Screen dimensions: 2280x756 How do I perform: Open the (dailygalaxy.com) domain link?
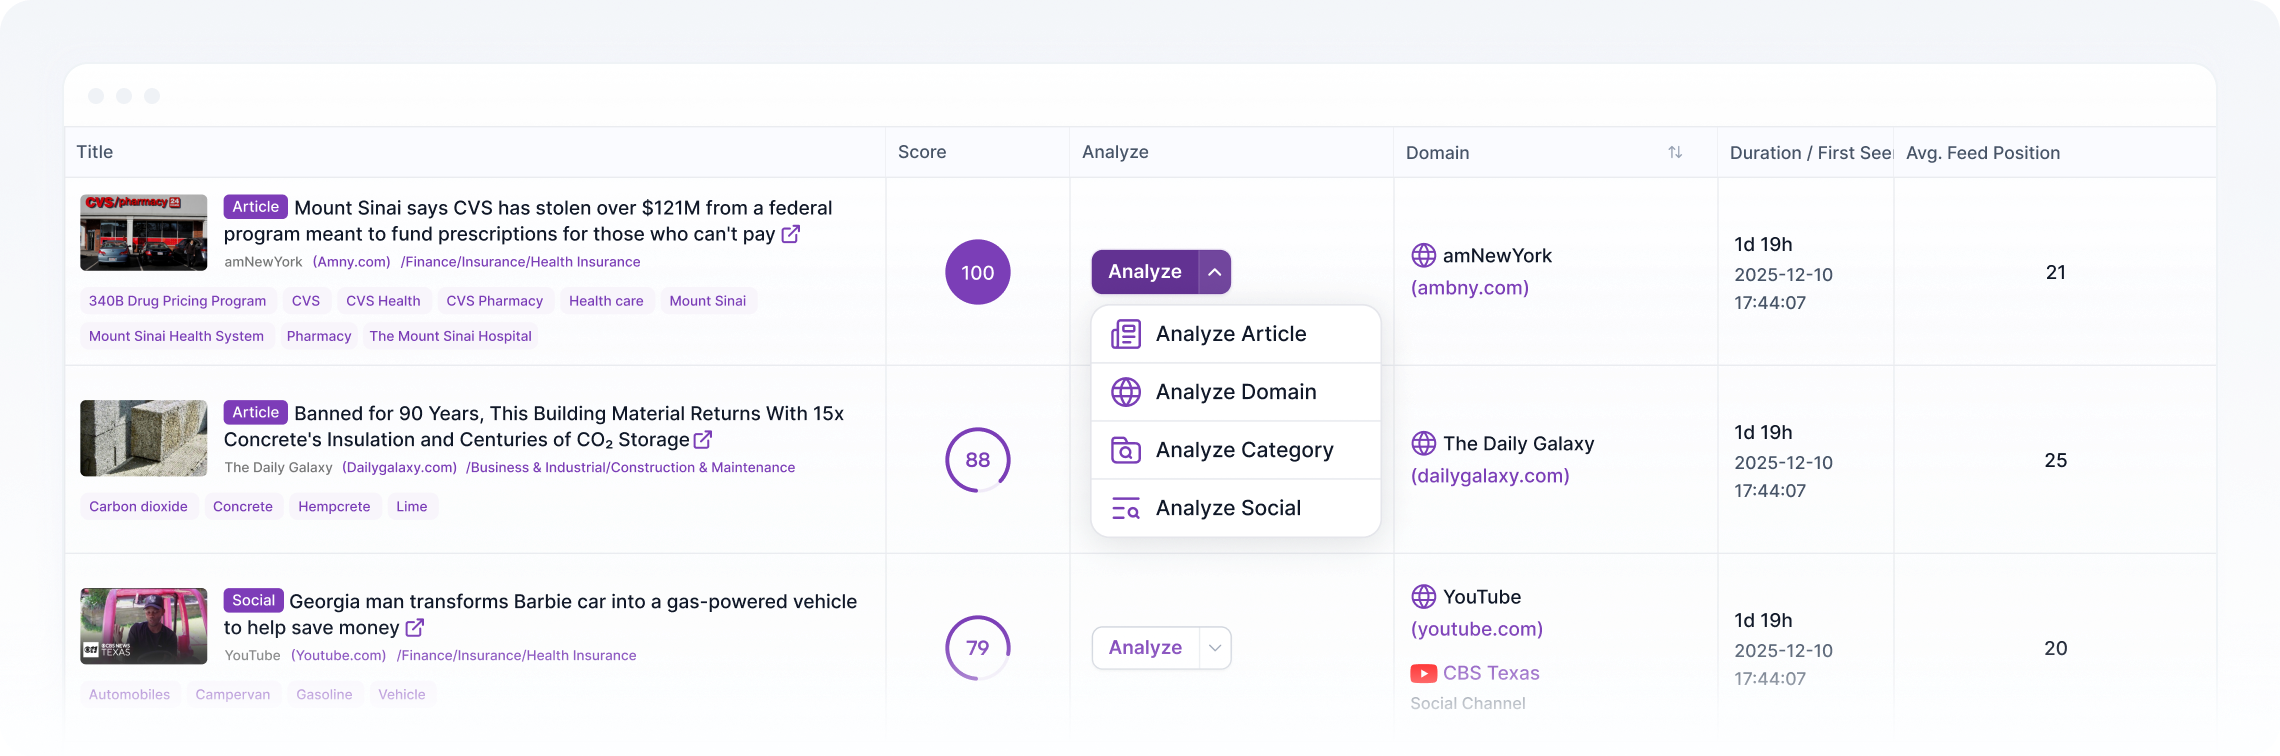coord(1490,476)
